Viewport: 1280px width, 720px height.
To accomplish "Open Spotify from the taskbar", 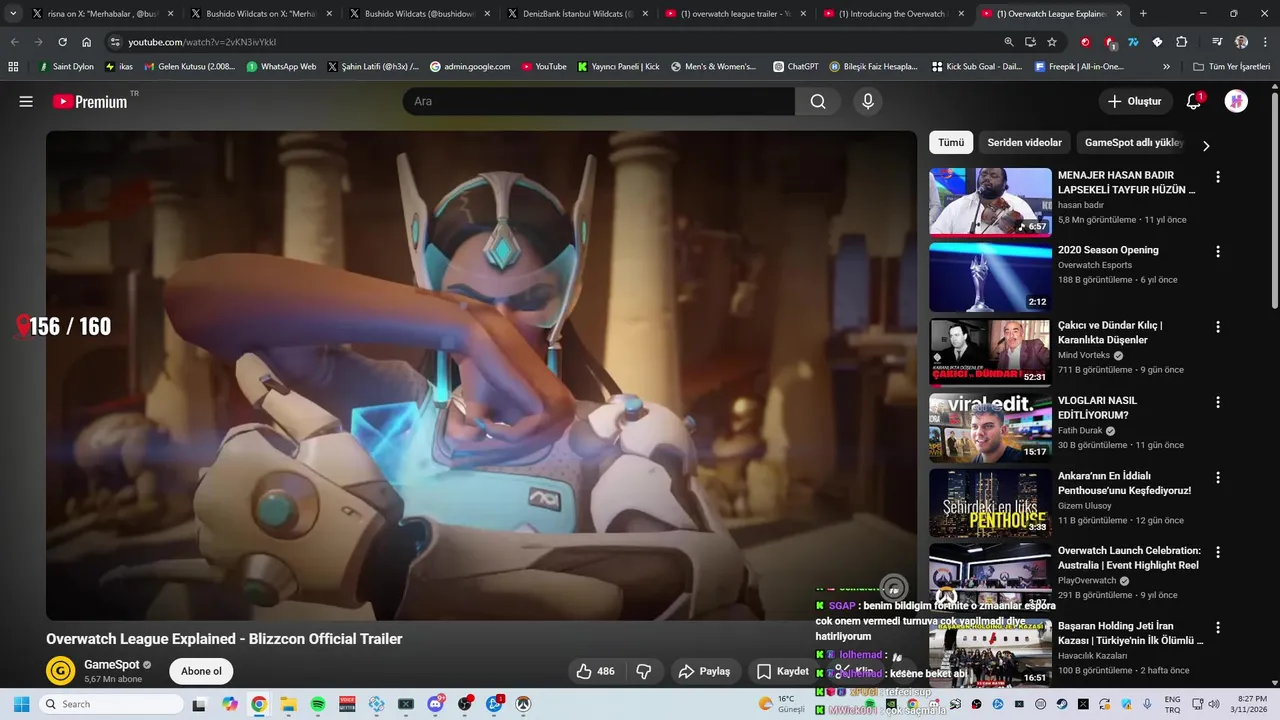I will [318, 704].
